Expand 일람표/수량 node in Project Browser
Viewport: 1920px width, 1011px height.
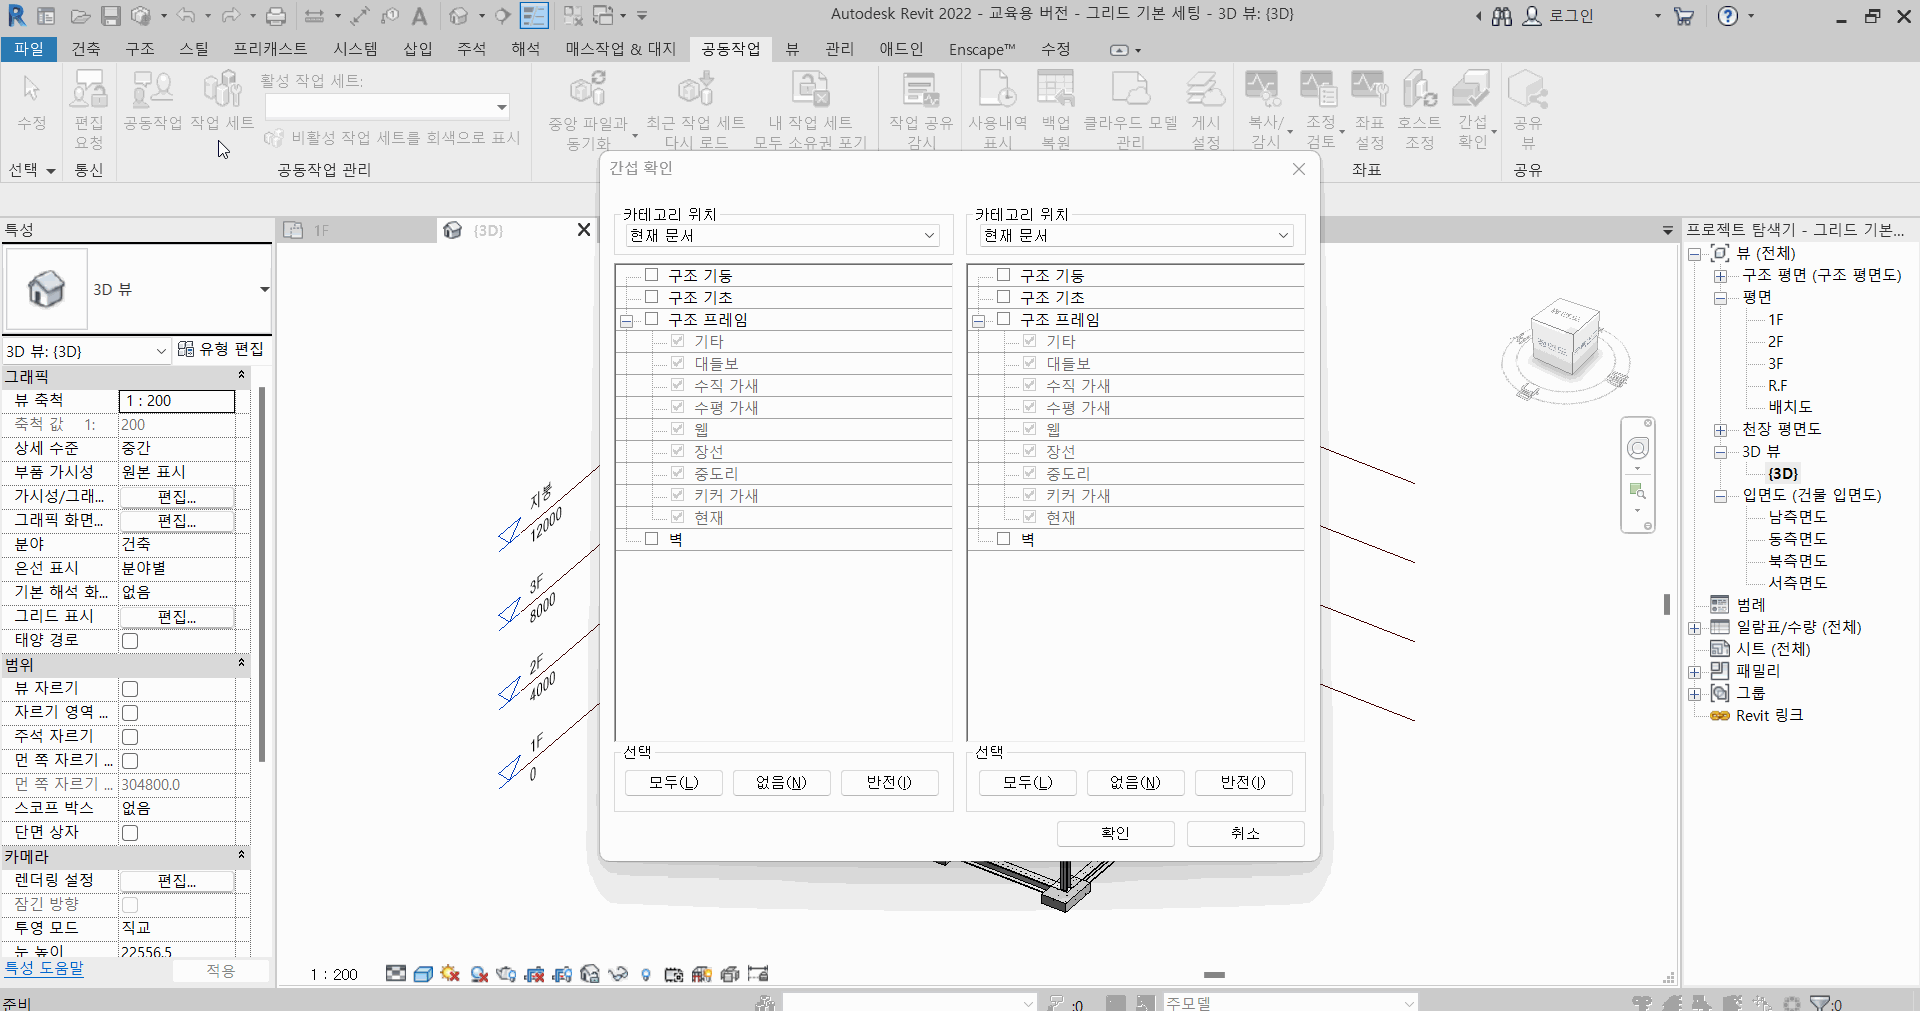coord(1695,628)
